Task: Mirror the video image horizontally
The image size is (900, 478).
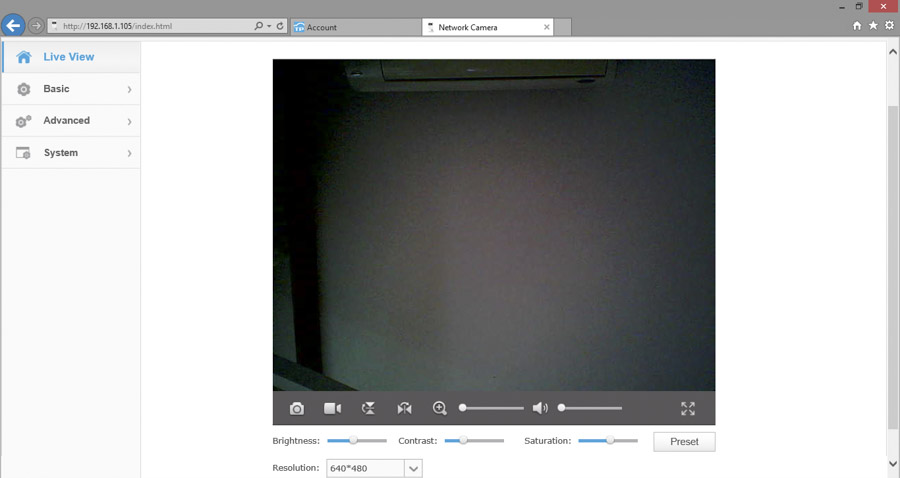Action: point(404,409)
